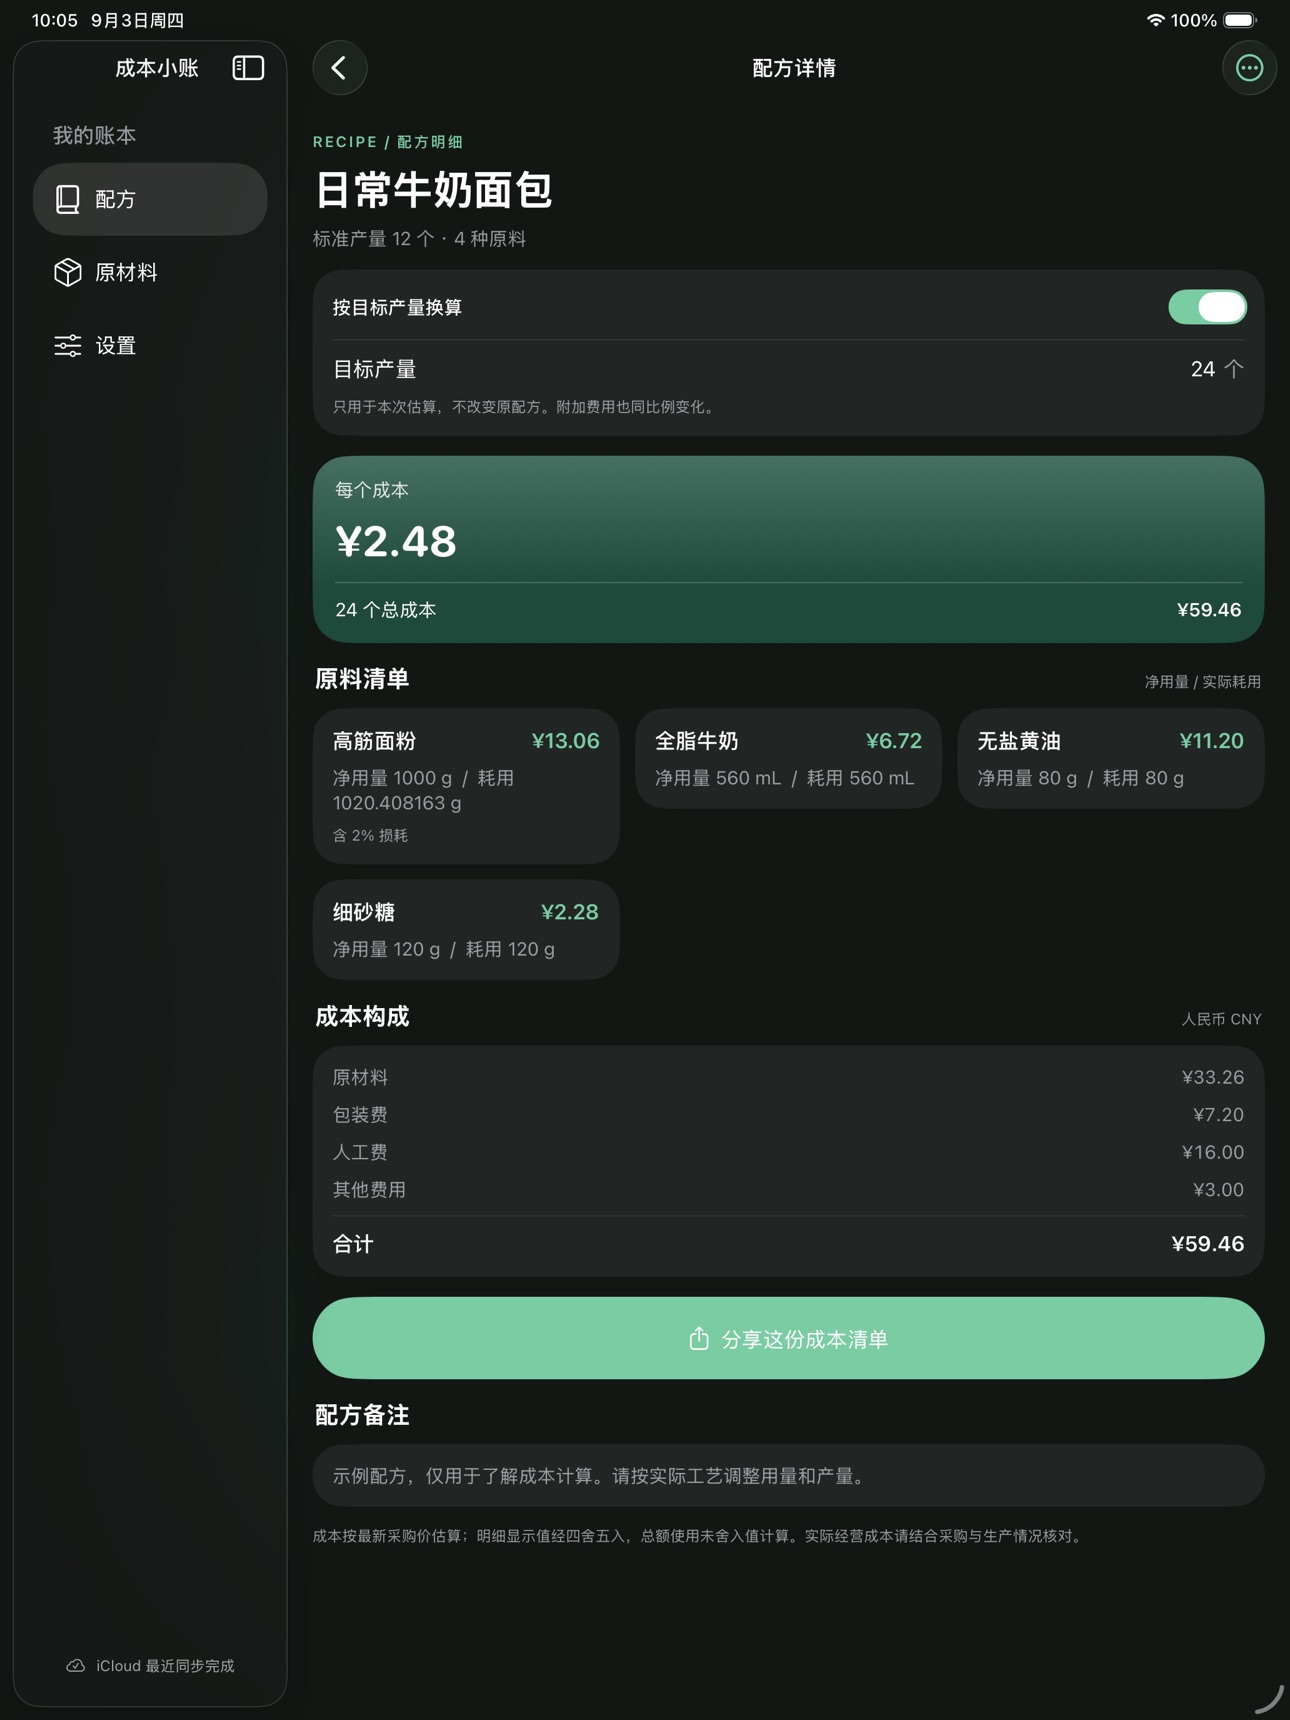Click the 日常牛奶面包 recipe title
1290x1720 pixels.
pos(433,190)
